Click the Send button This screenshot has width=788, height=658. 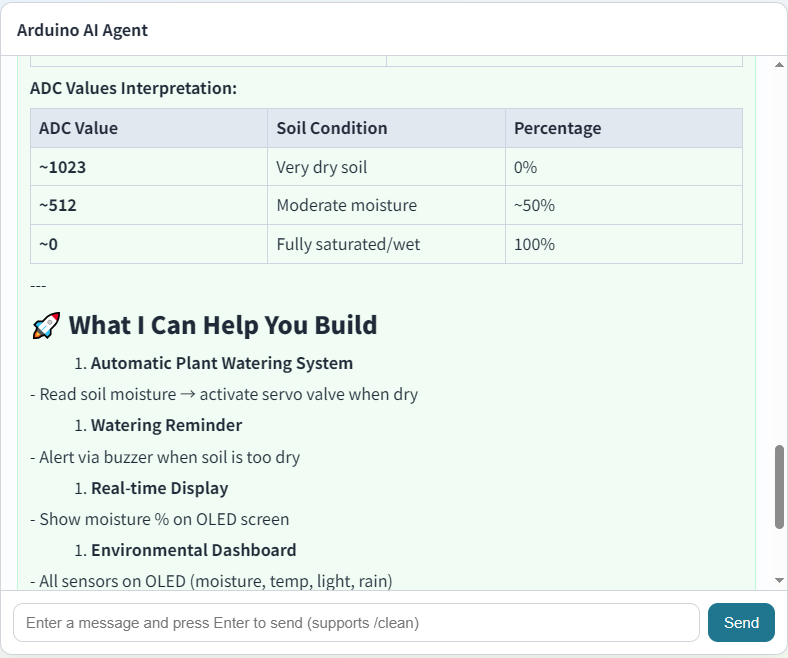pyautogui.click(x=741, y=622)
